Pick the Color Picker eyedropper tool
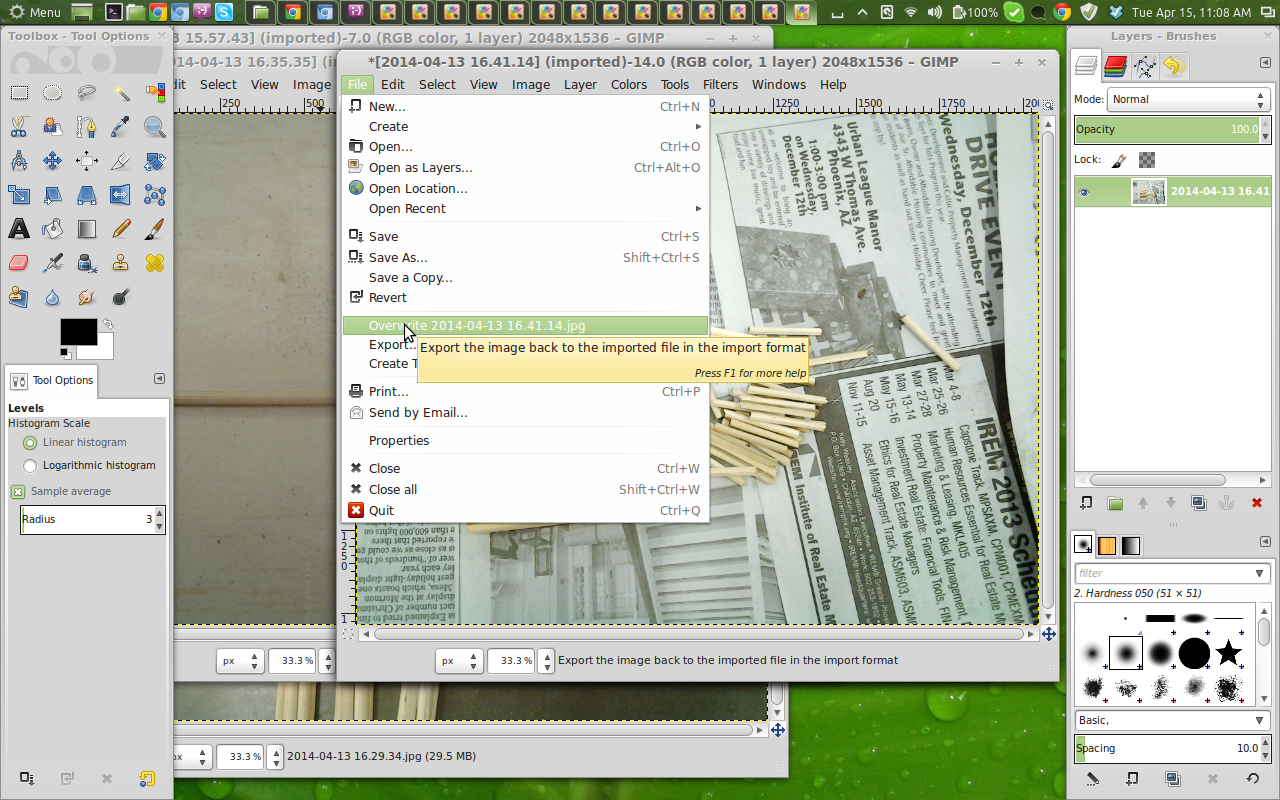The width and height of the screenshot is (1280, 800). 121,127
